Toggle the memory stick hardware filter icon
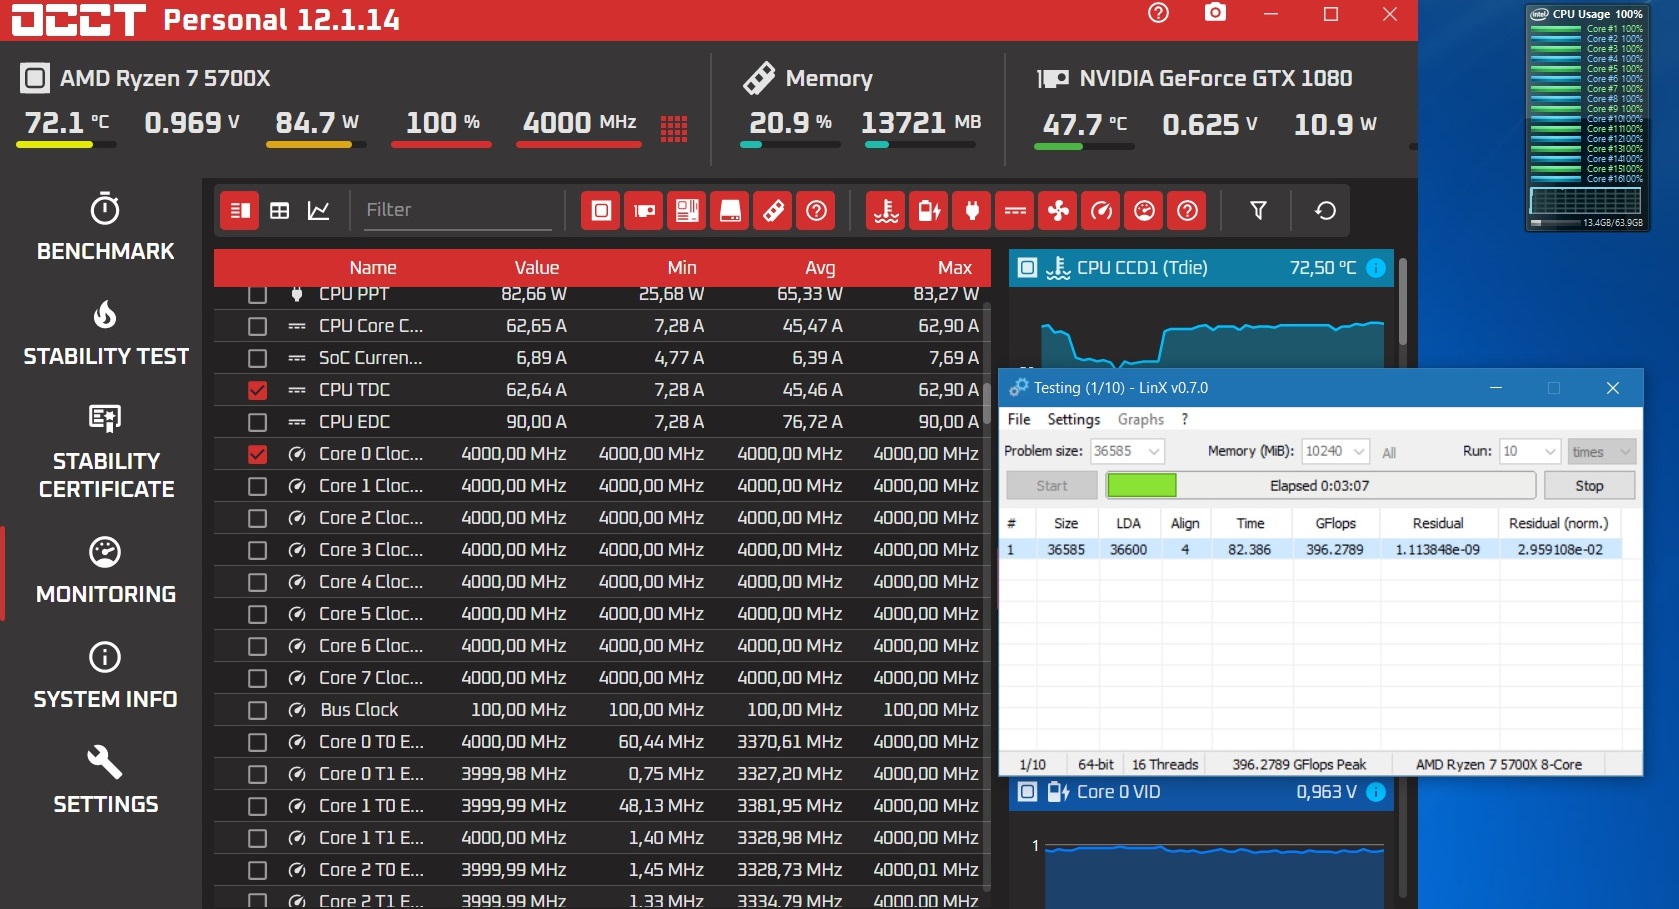 click(x=773, y=210)
